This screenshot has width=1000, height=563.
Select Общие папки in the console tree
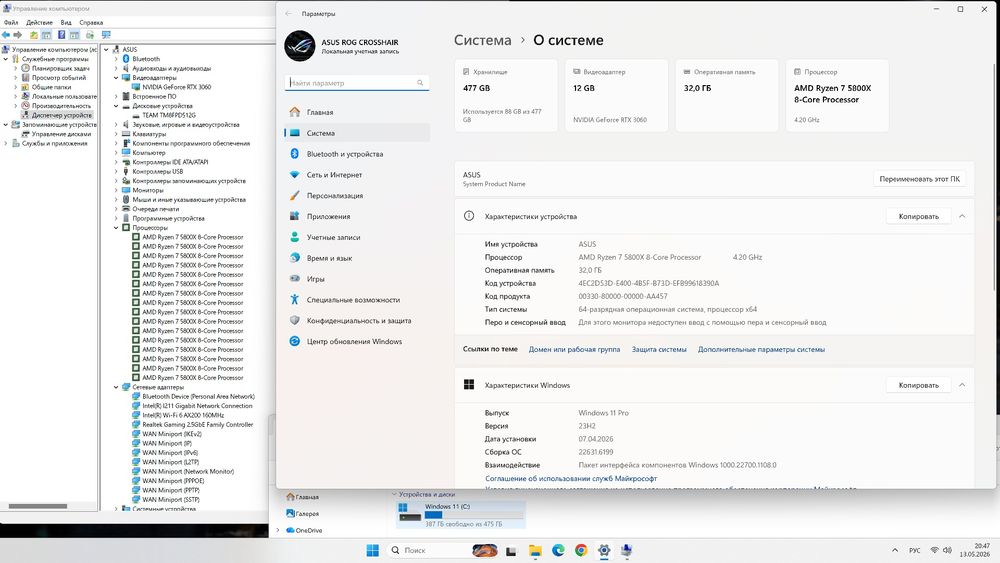point(51,87)
